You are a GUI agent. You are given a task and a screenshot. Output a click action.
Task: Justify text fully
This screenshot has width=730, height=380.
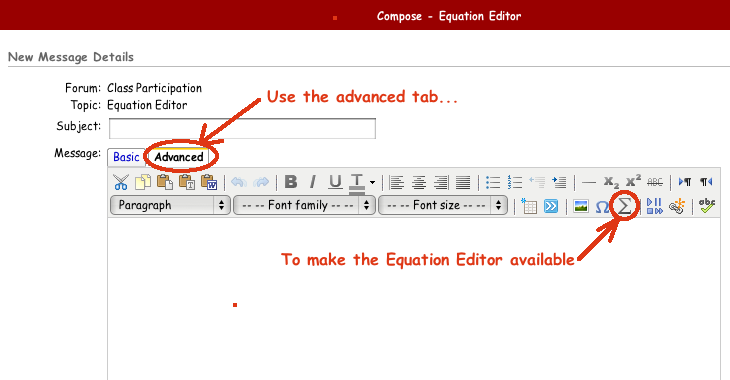click(463, 182)
